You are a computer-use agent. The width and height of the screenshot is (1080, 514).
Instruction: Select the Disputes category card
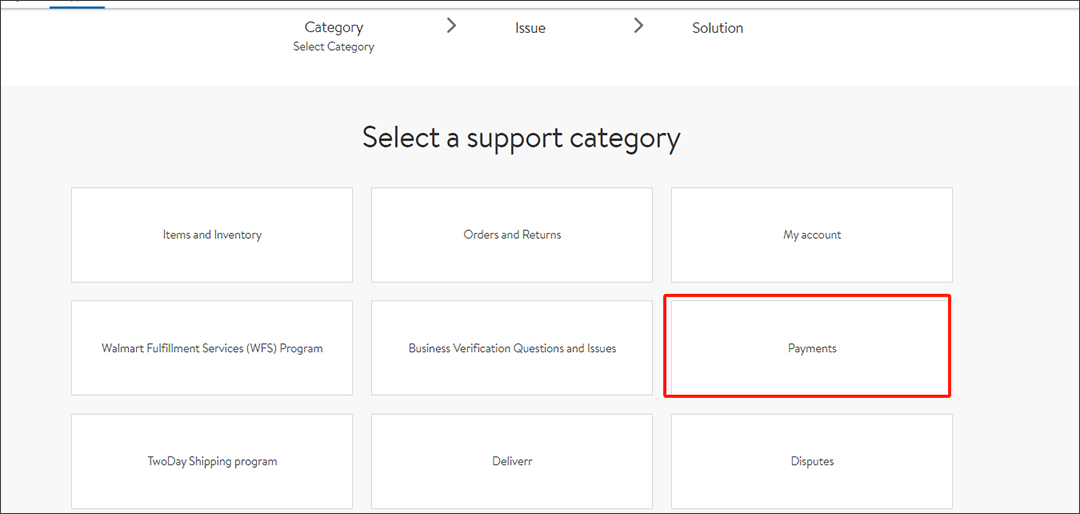point(811,461)
